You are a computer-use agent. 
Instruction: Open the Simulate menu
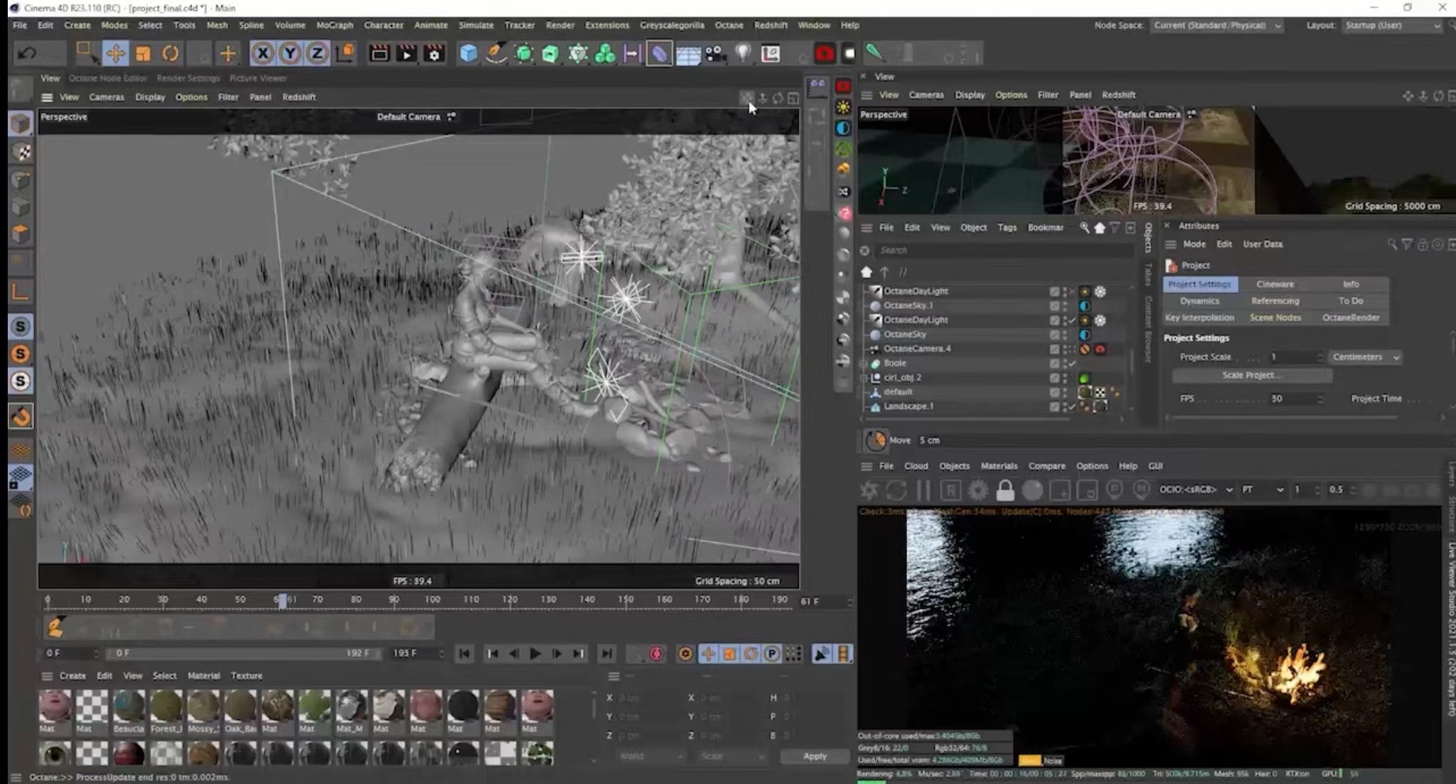(x=475, y=25)
